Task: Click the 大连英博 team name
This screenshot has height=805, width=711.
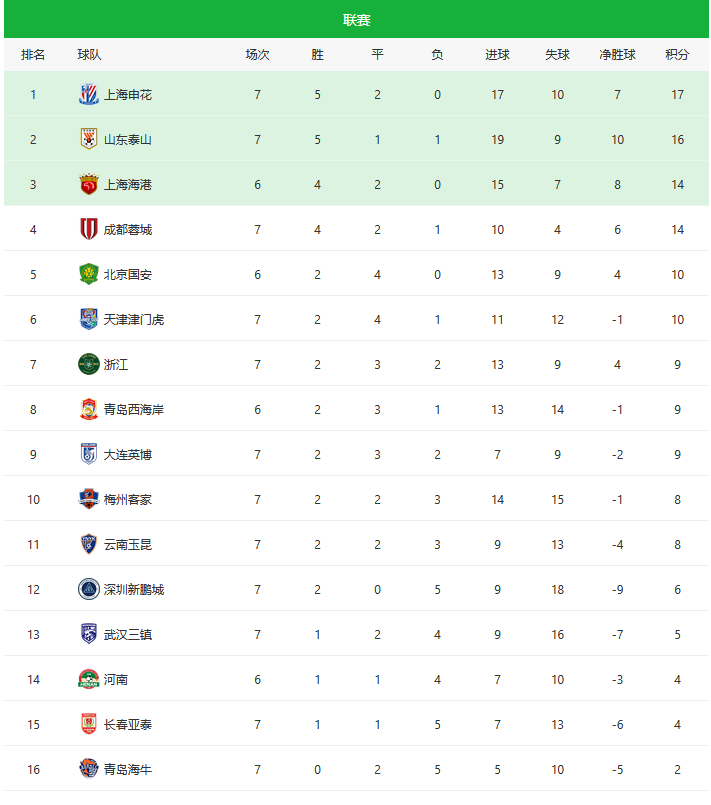Action: tap(128, 454)
